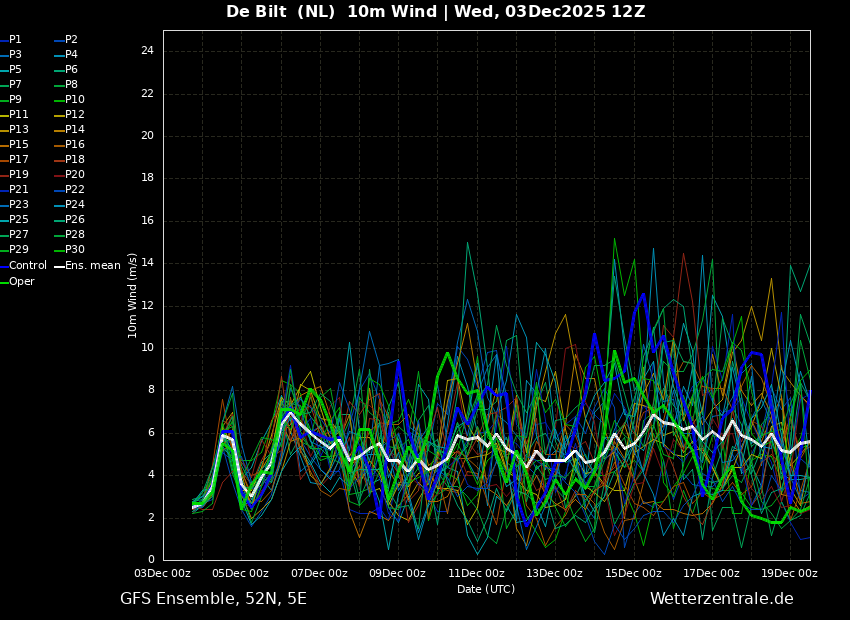Select the 19Dec 00z date tick

point(789,573)
